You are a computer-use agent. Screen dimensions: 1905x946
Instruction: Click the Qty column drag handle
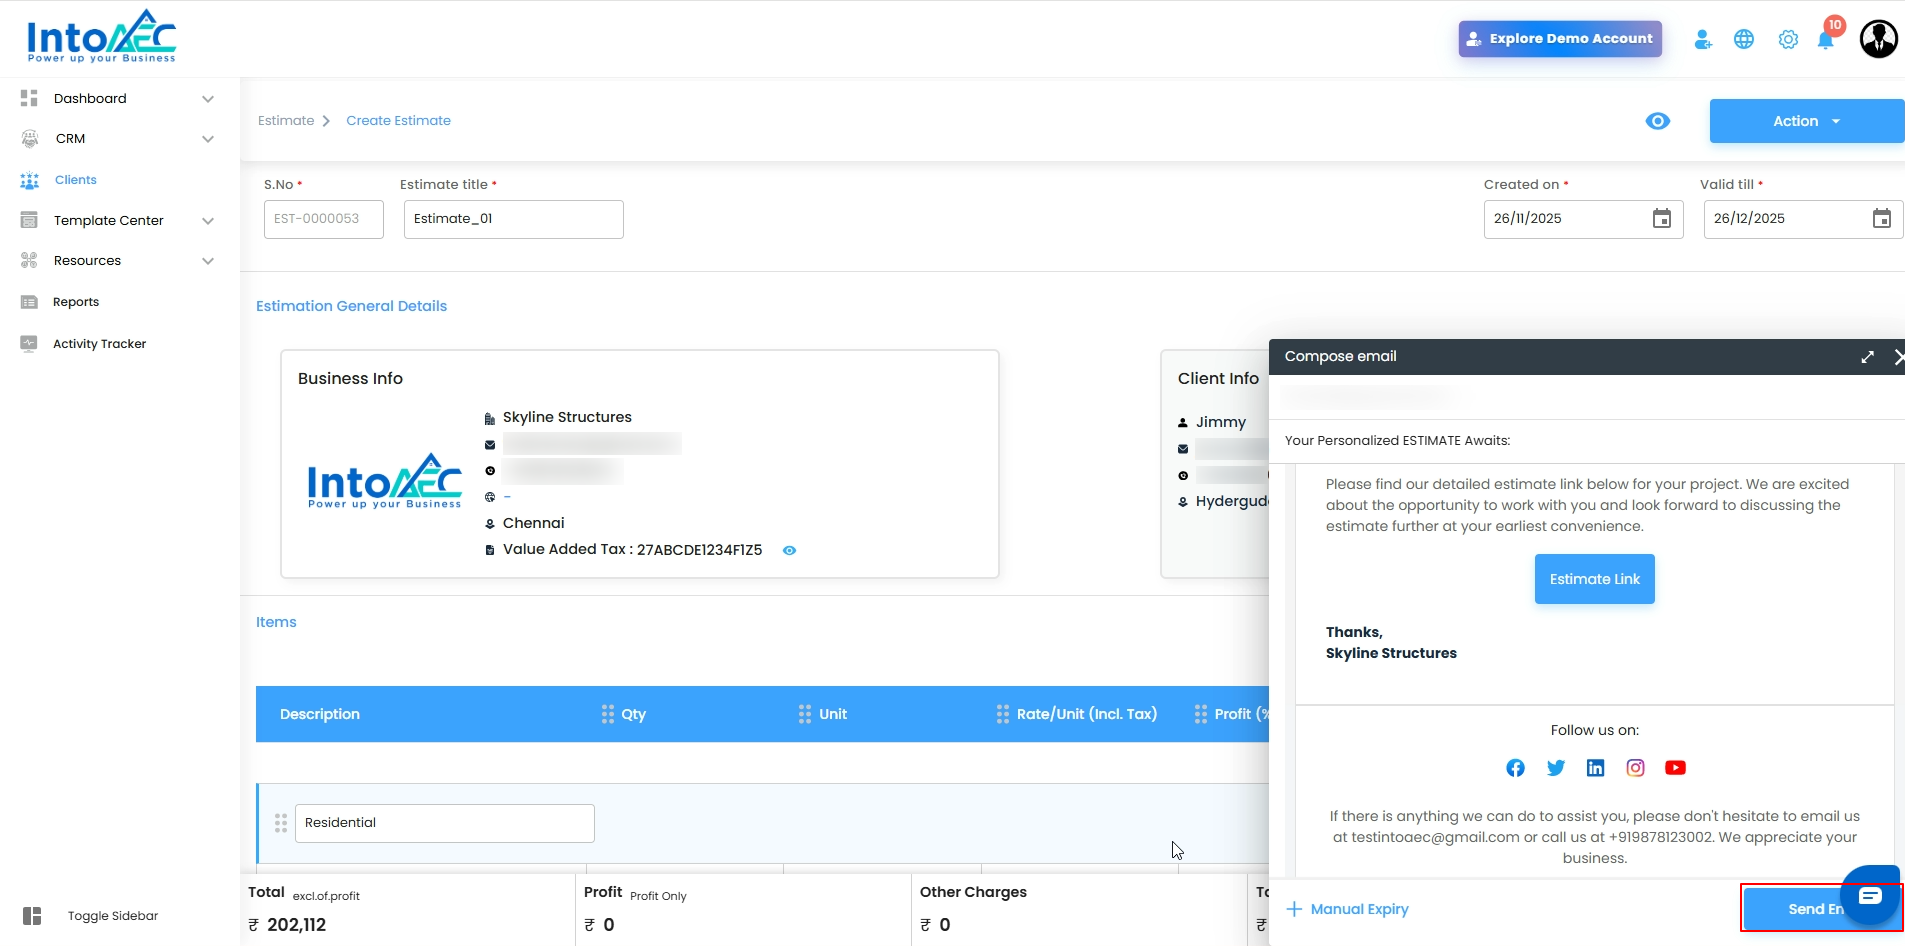click(x=608, y=714)
